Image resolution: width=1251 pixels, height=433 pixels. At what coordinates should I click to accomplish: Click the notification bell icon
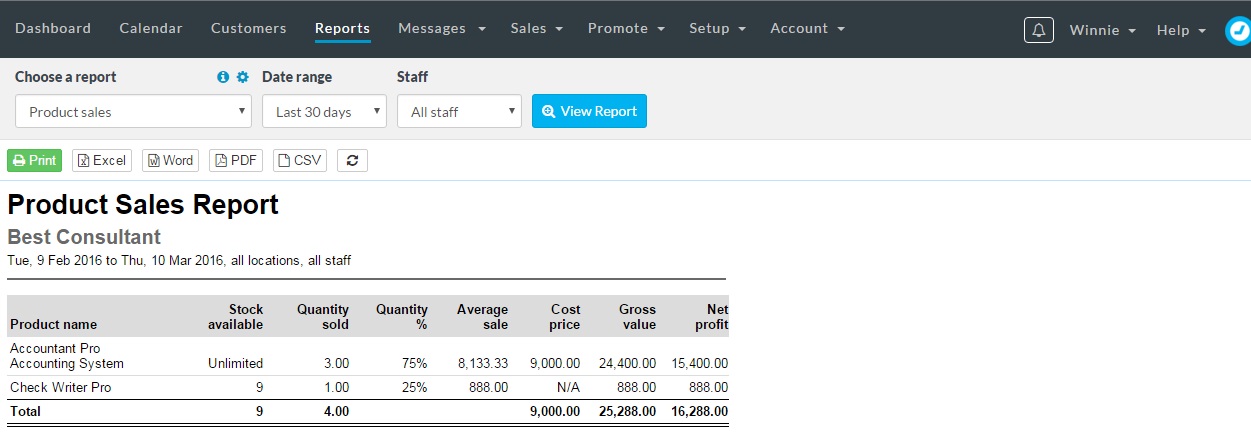pyautogui.click(x=1039, y=30)
